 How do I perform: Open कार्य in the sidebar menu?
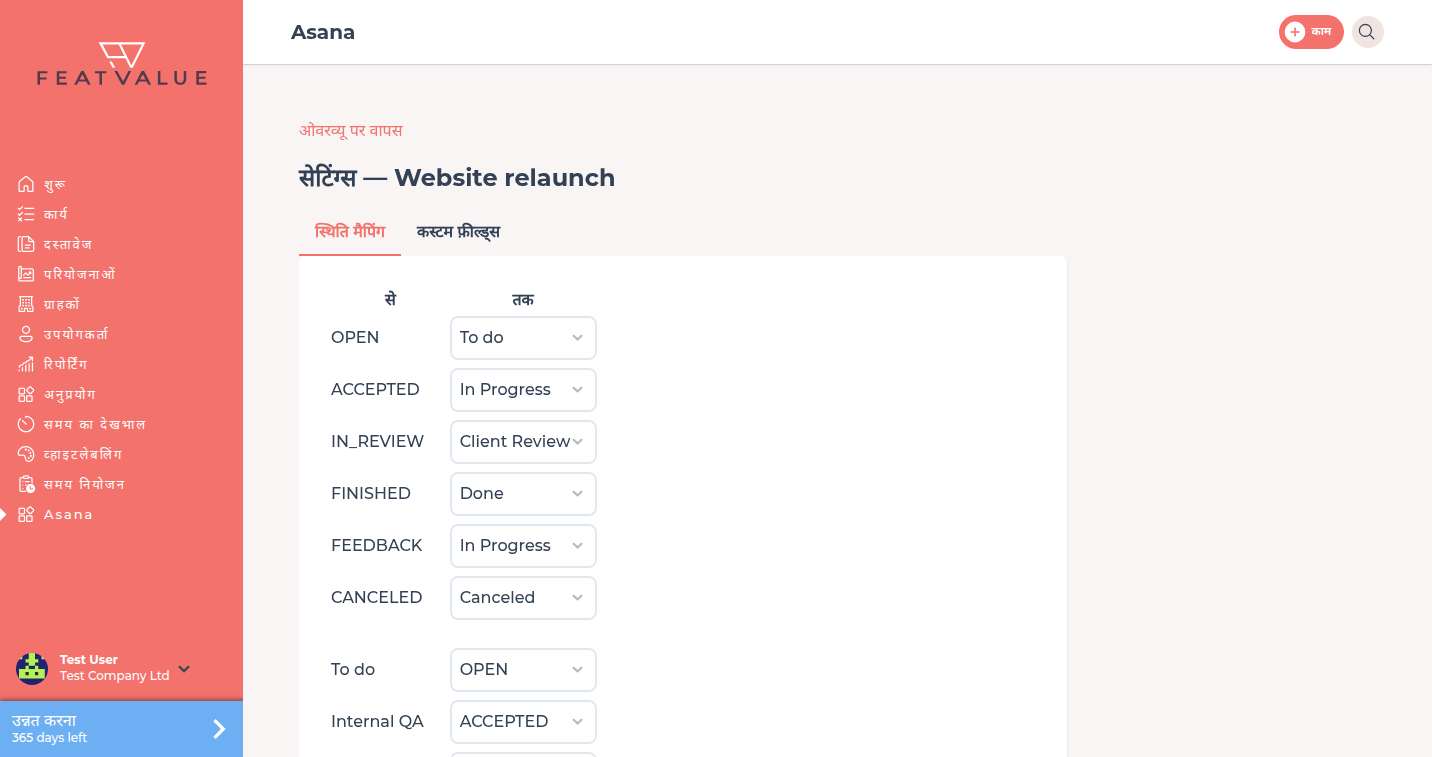pos(55,214)
